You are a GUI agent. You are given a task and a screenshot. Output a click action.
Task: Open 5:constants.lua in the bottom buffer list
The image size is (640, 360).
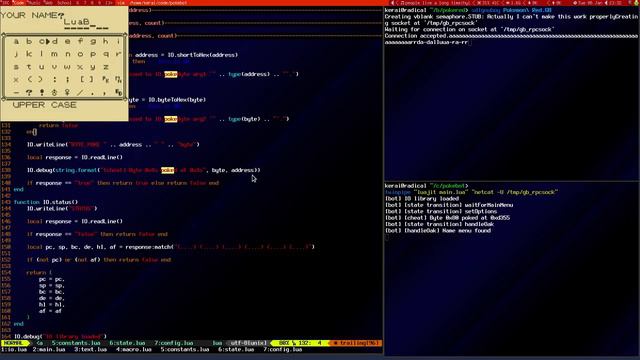tap(185, 350)
